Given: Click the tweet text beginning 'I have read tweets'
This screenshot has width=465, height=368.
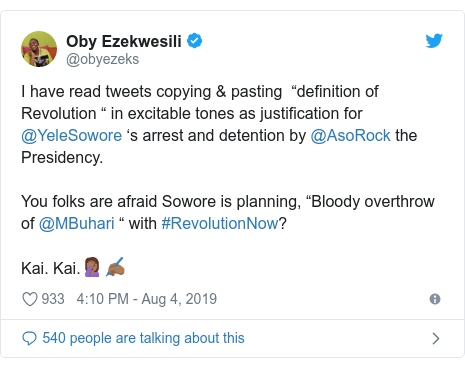Looking at the screenshot, I should [219, 124].
